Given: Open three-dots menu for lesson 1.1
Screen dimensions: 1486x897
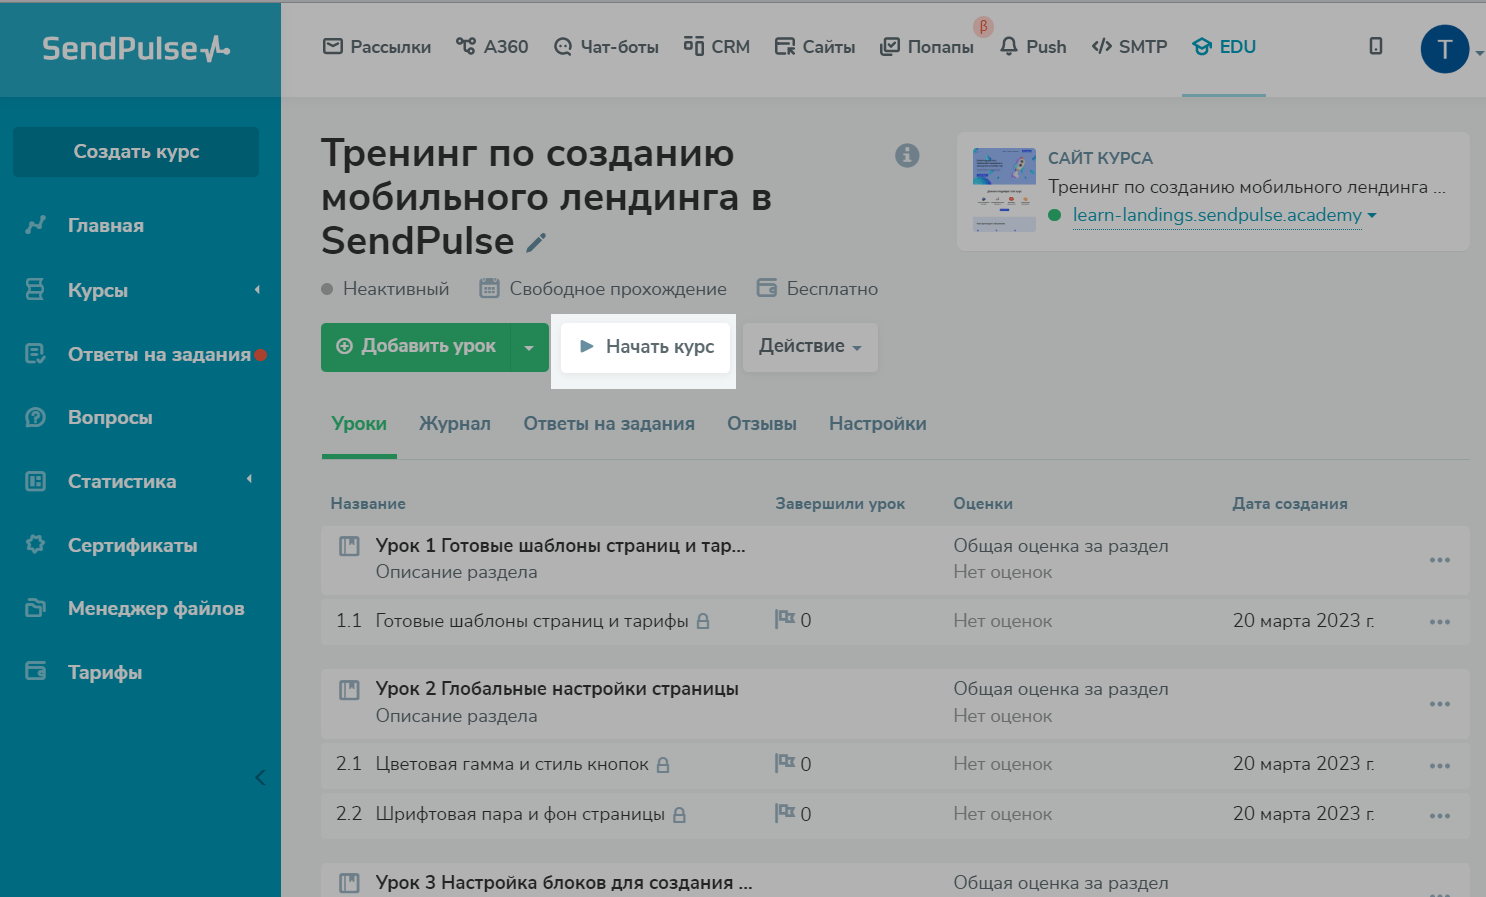Looking at the screenshot, I should click(x=1439, y=622).
